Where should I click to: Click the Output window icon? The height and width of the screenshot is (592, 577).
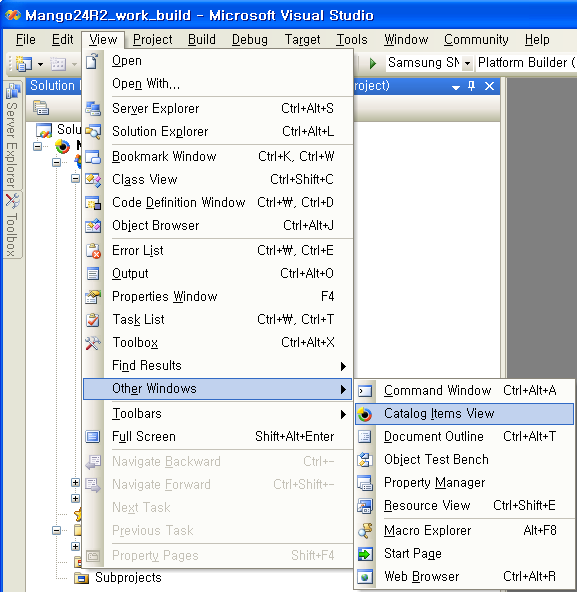tap(93, 273)
